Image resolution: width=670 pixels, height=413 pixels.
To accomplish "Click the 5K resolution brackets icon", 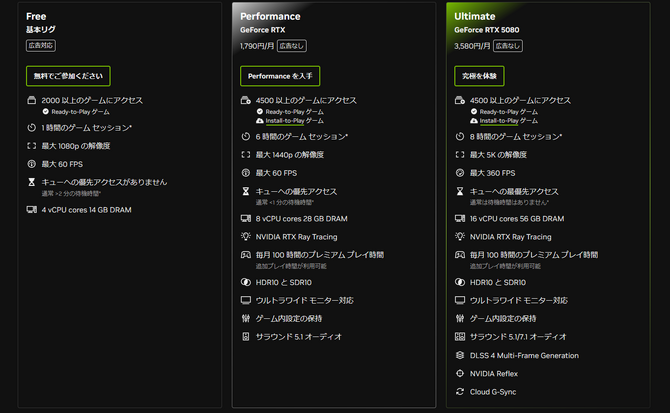I will [460, 155].
